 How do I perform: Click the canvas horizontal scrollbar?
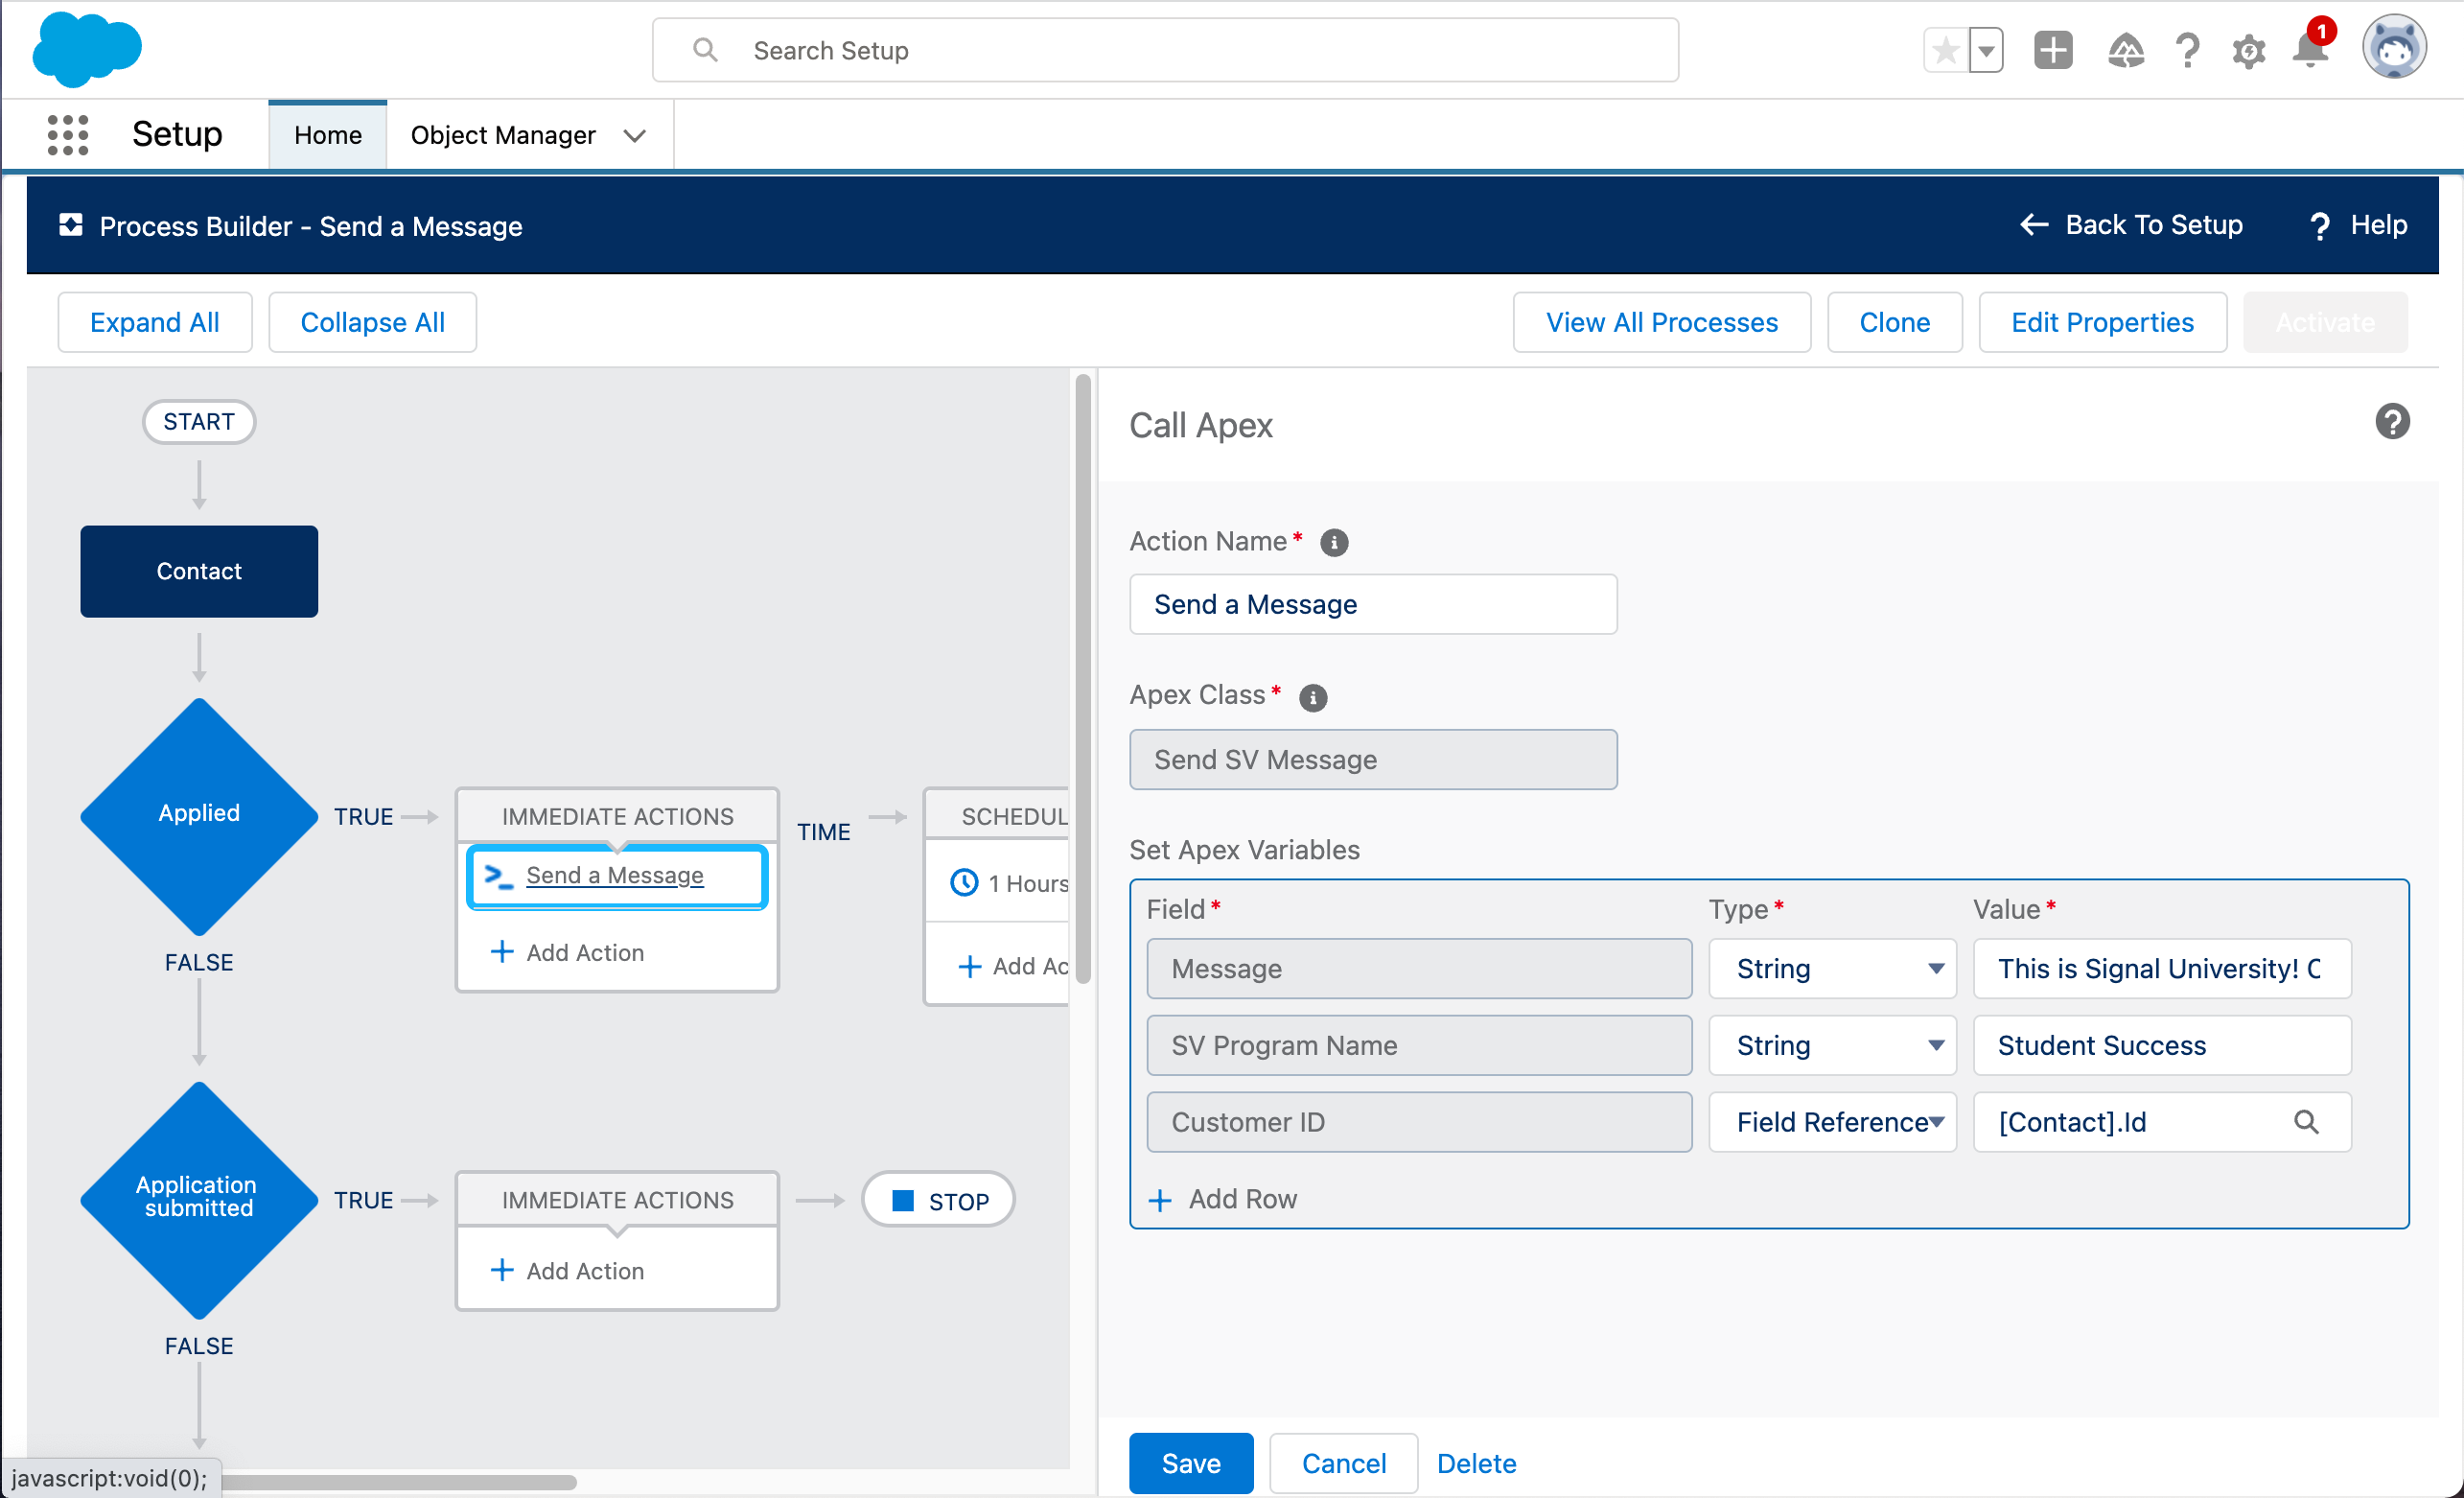(x=400, y=1482)
